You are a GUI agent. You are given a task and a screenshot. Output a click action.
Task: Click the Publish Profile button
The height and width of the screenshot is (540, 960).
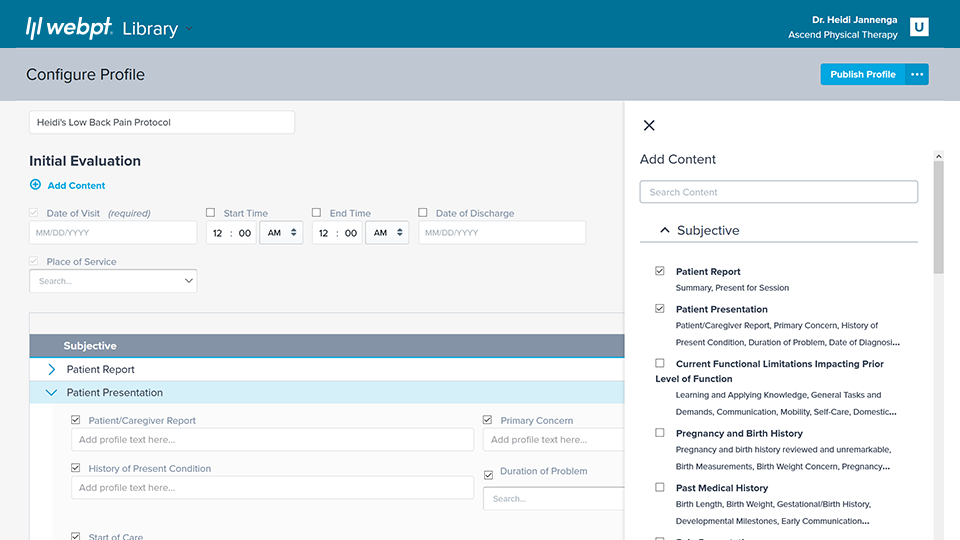point(862,74)
